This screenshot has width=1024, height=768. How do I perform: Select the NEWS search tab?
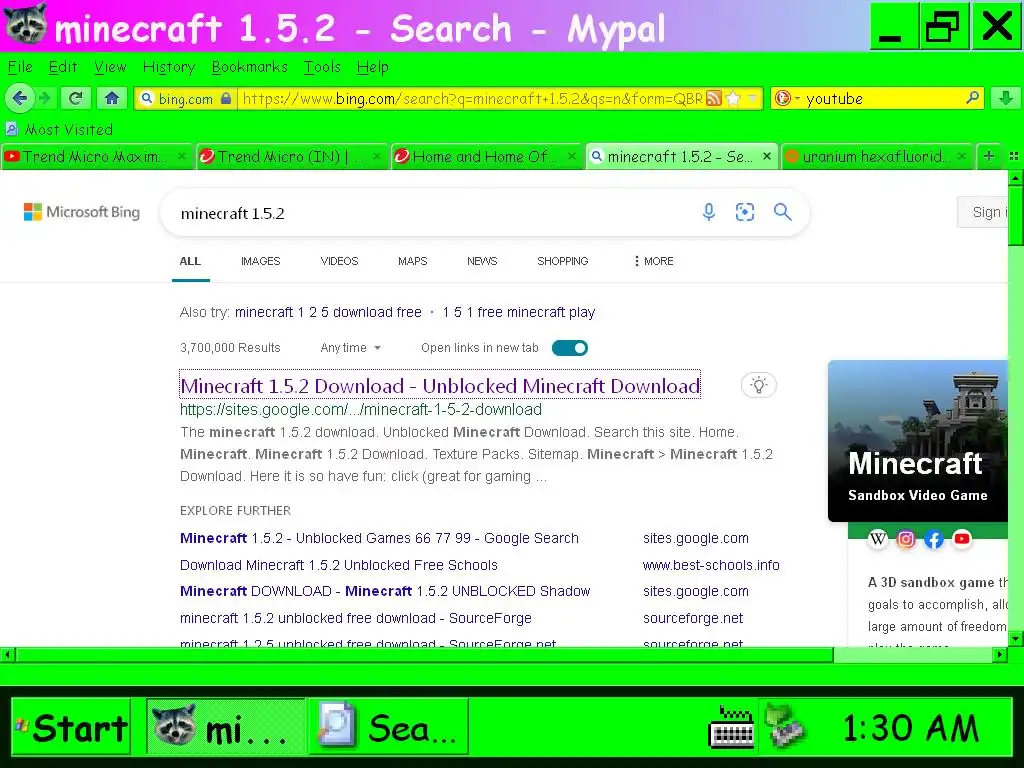482,261
